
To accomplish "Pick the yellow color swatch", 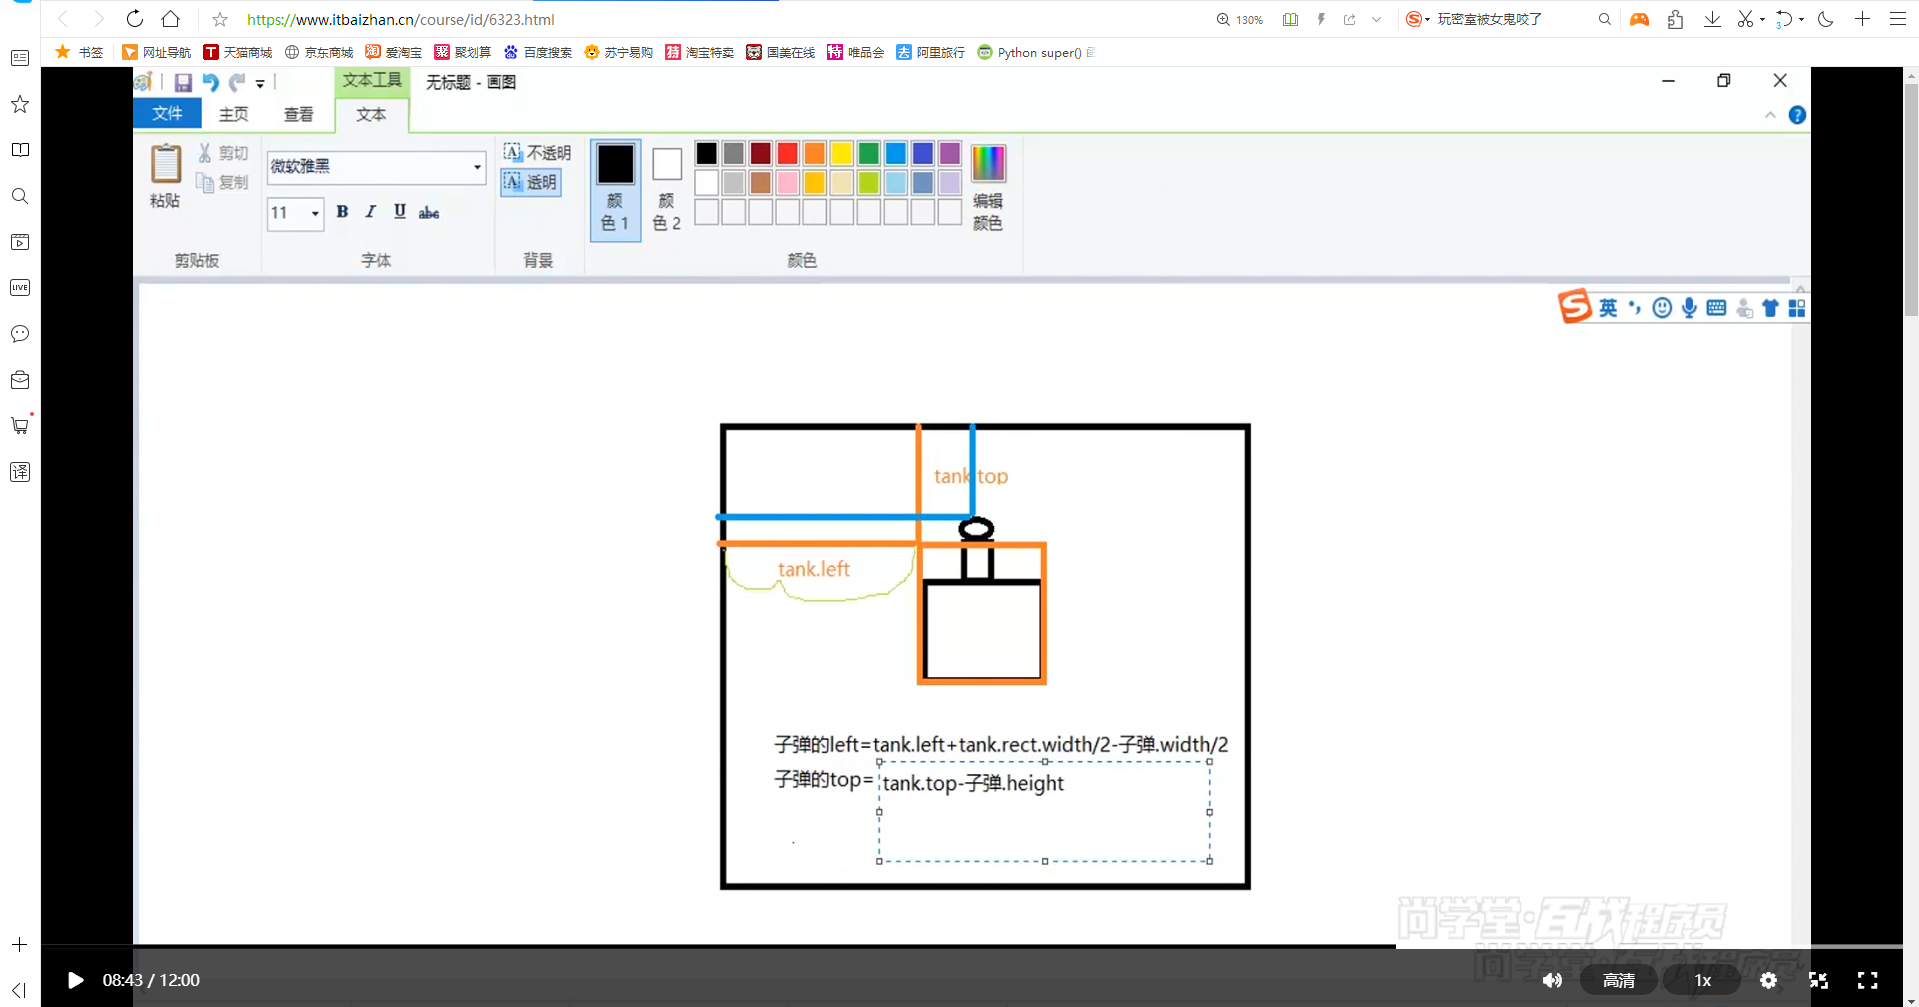I will coord(842,153).
